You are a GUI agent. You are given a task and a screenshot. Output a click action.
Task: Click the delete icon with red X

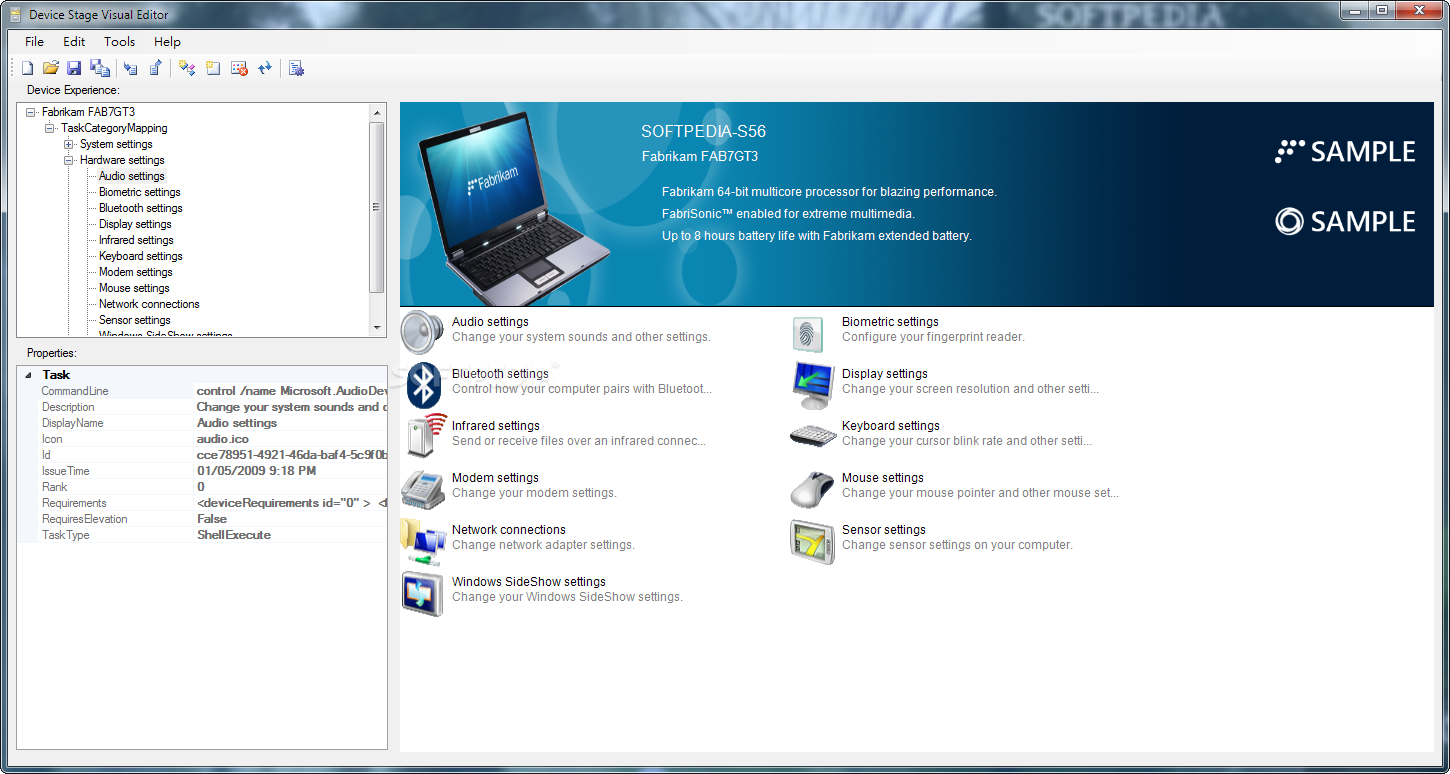coord(239,68)
